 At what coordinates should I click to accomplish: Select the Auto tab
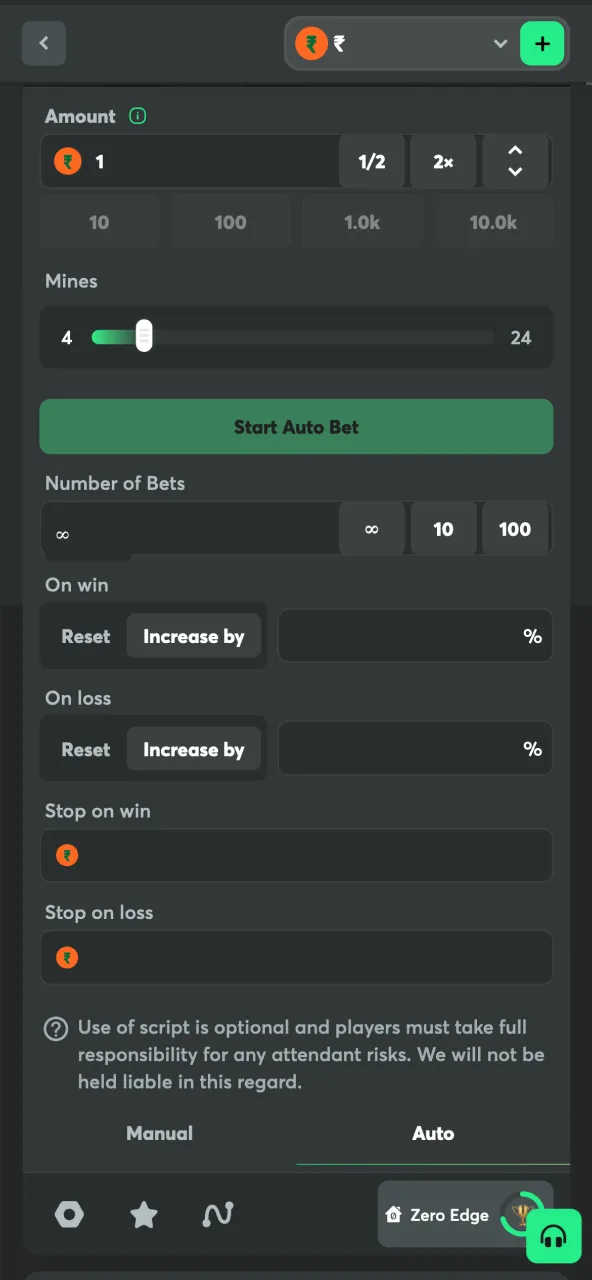pyautogui.click(x=433, y=1133)
